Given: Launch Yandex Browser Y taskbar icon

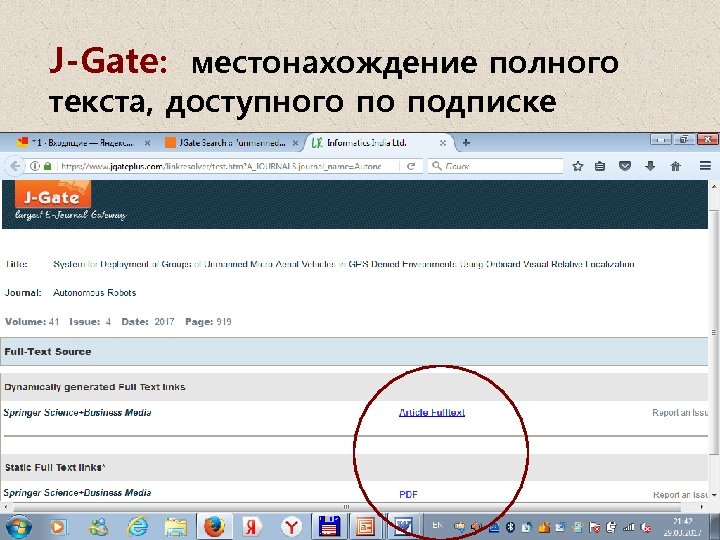Looking at the screenshot, I should [x=291, y=527].
